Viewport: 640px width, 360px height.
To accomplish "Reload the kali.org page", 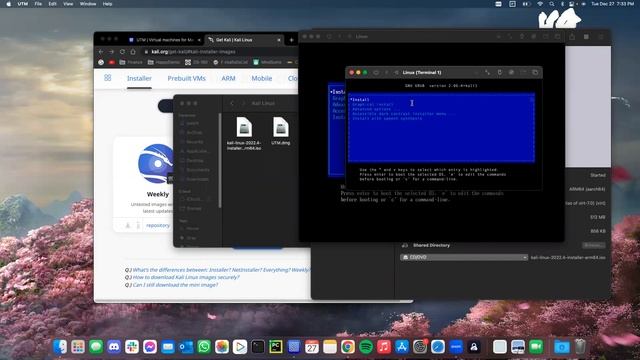I will (122, 52).
